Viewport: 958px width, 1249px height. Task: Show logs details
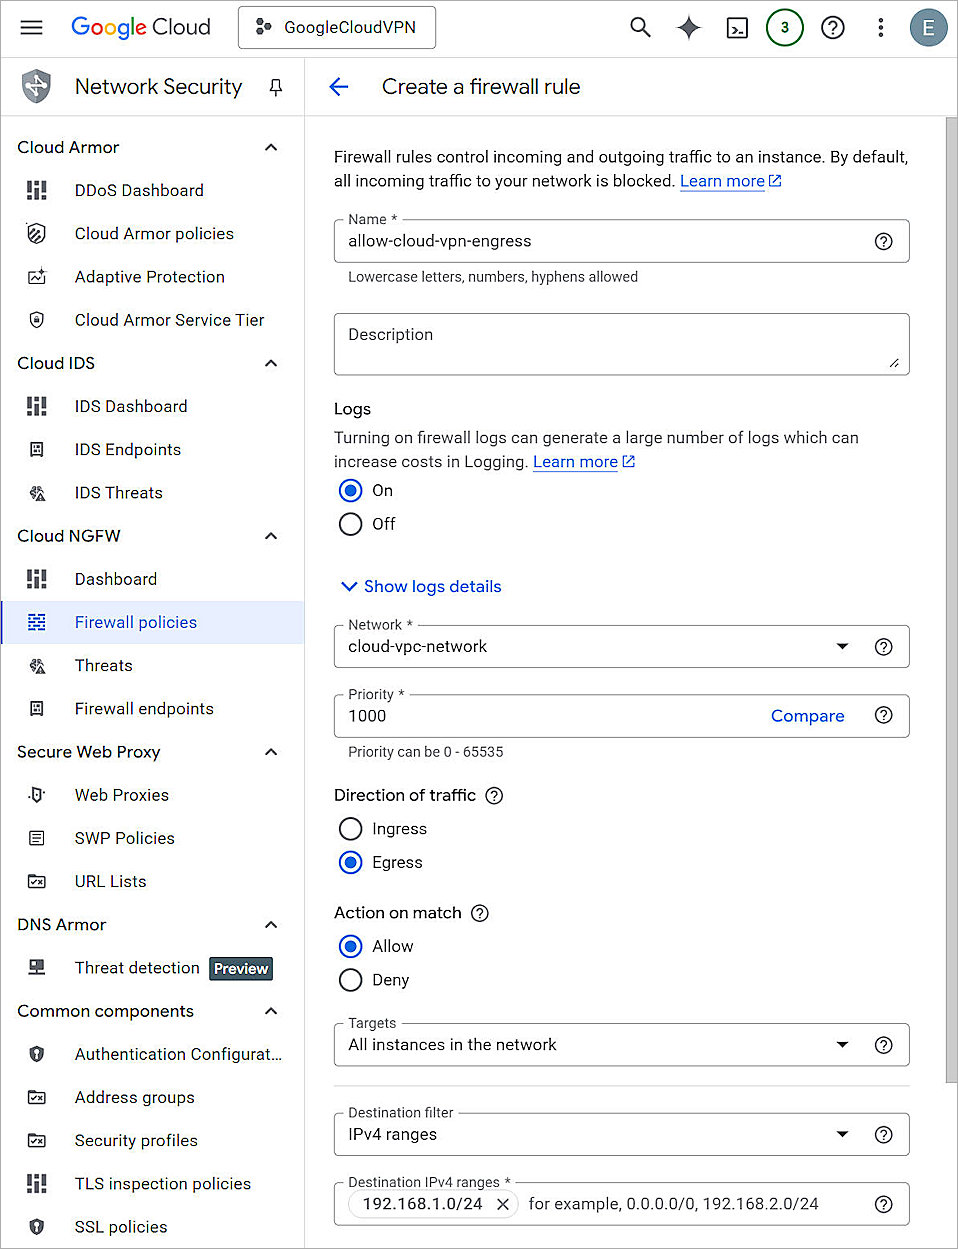tap(420, 586)
